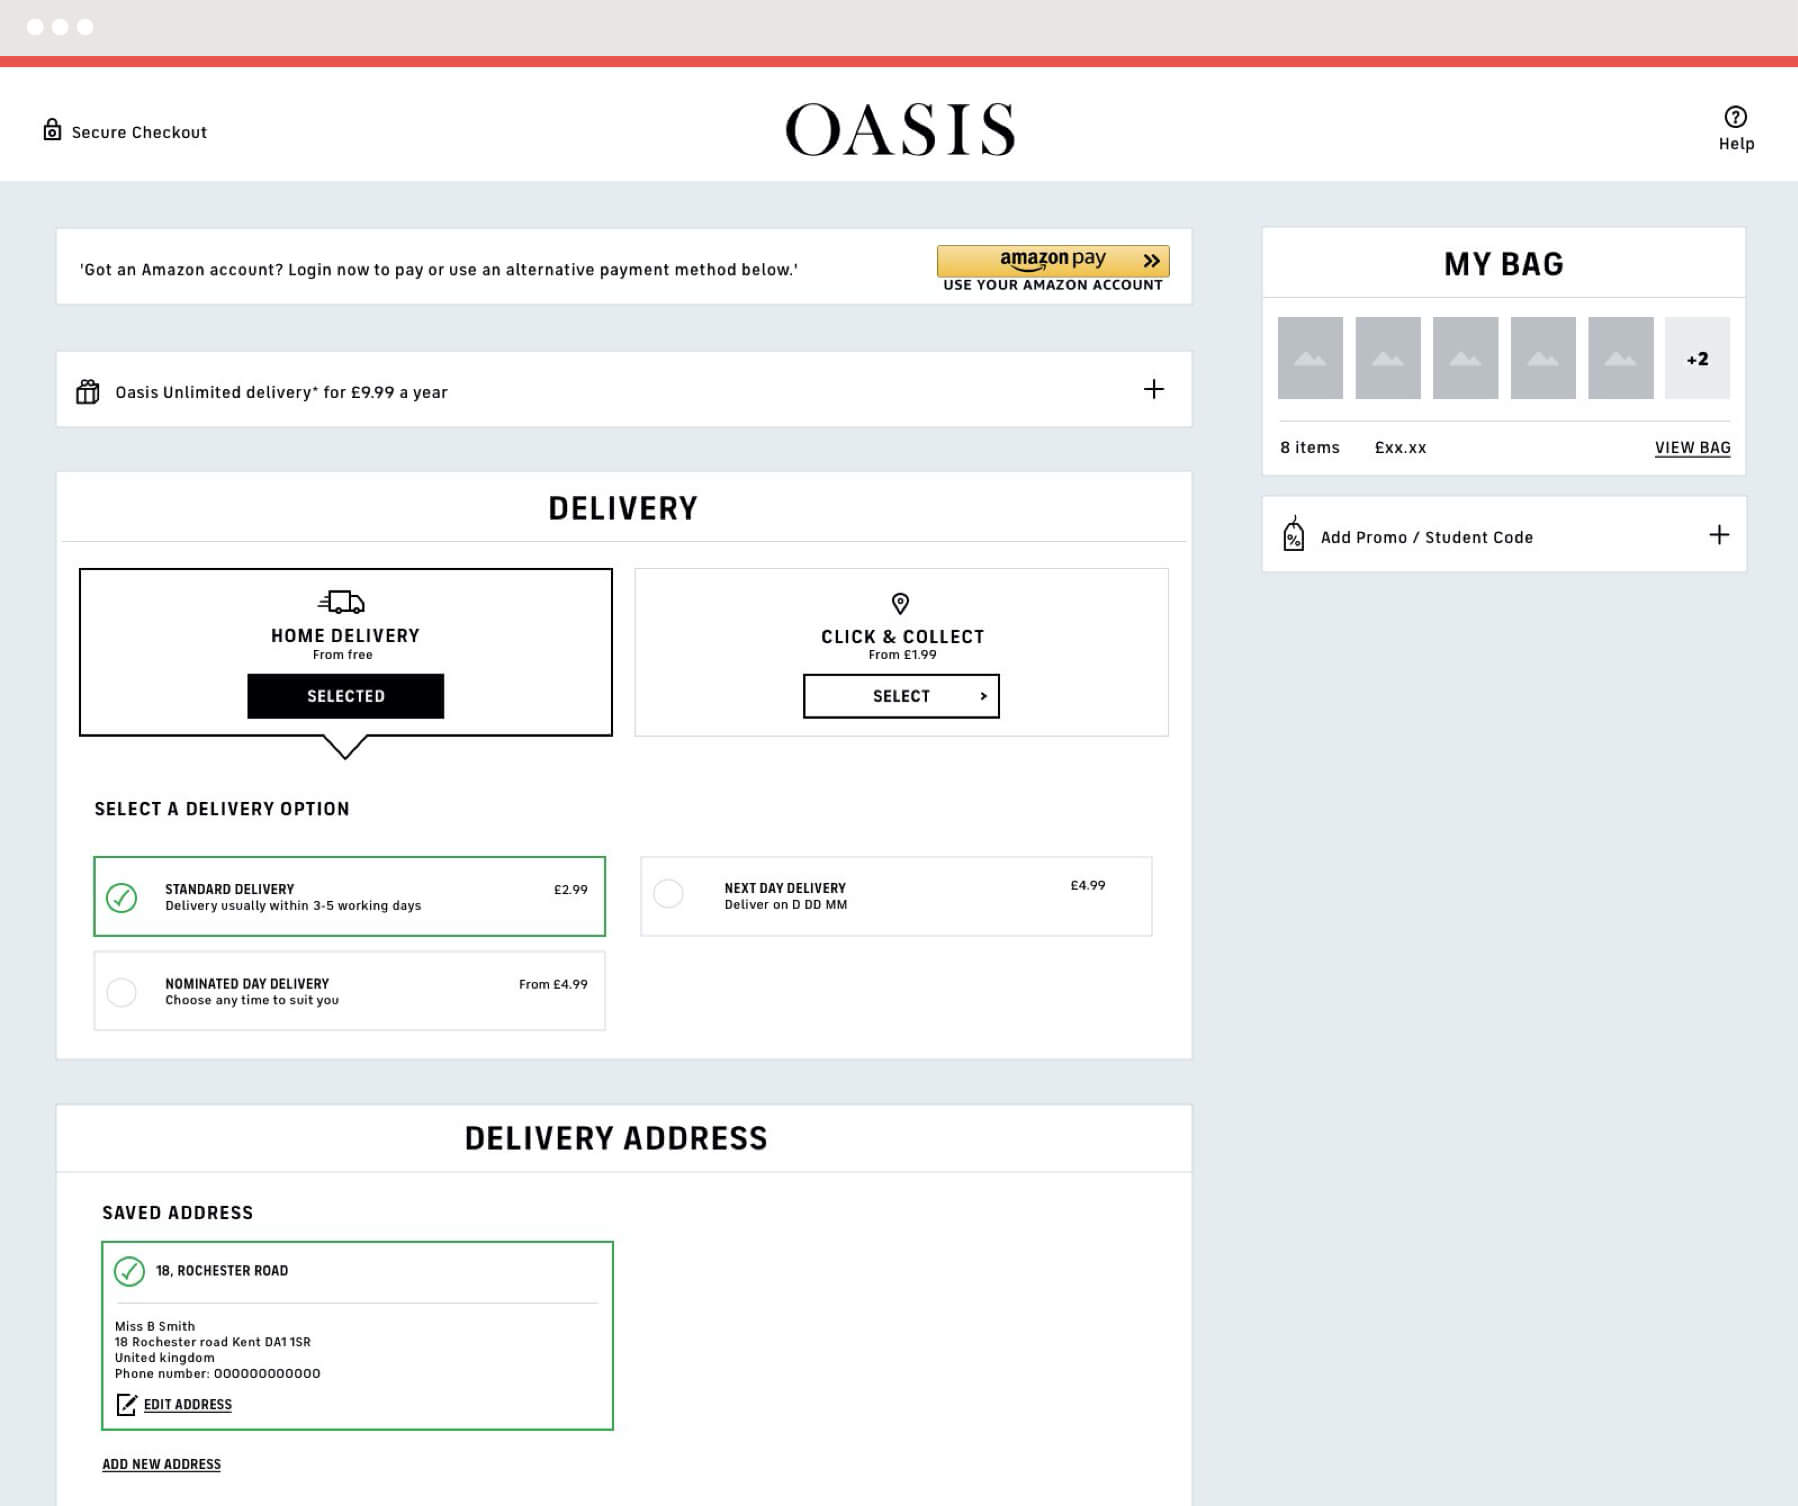Click the Home Delivery truck icon
The height and width of the screenshot is (1506, 1798).
342,602
